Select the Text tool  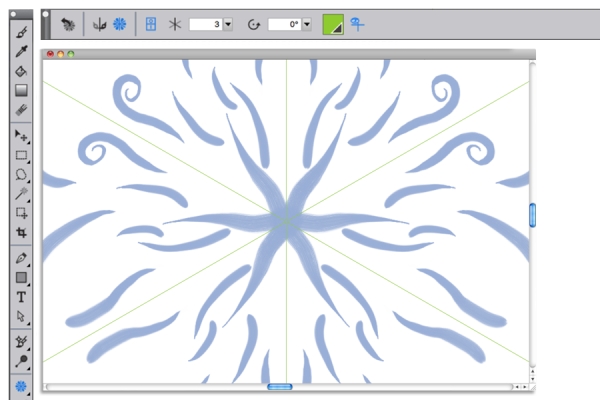pyautogui.click(x=21, y=297)
